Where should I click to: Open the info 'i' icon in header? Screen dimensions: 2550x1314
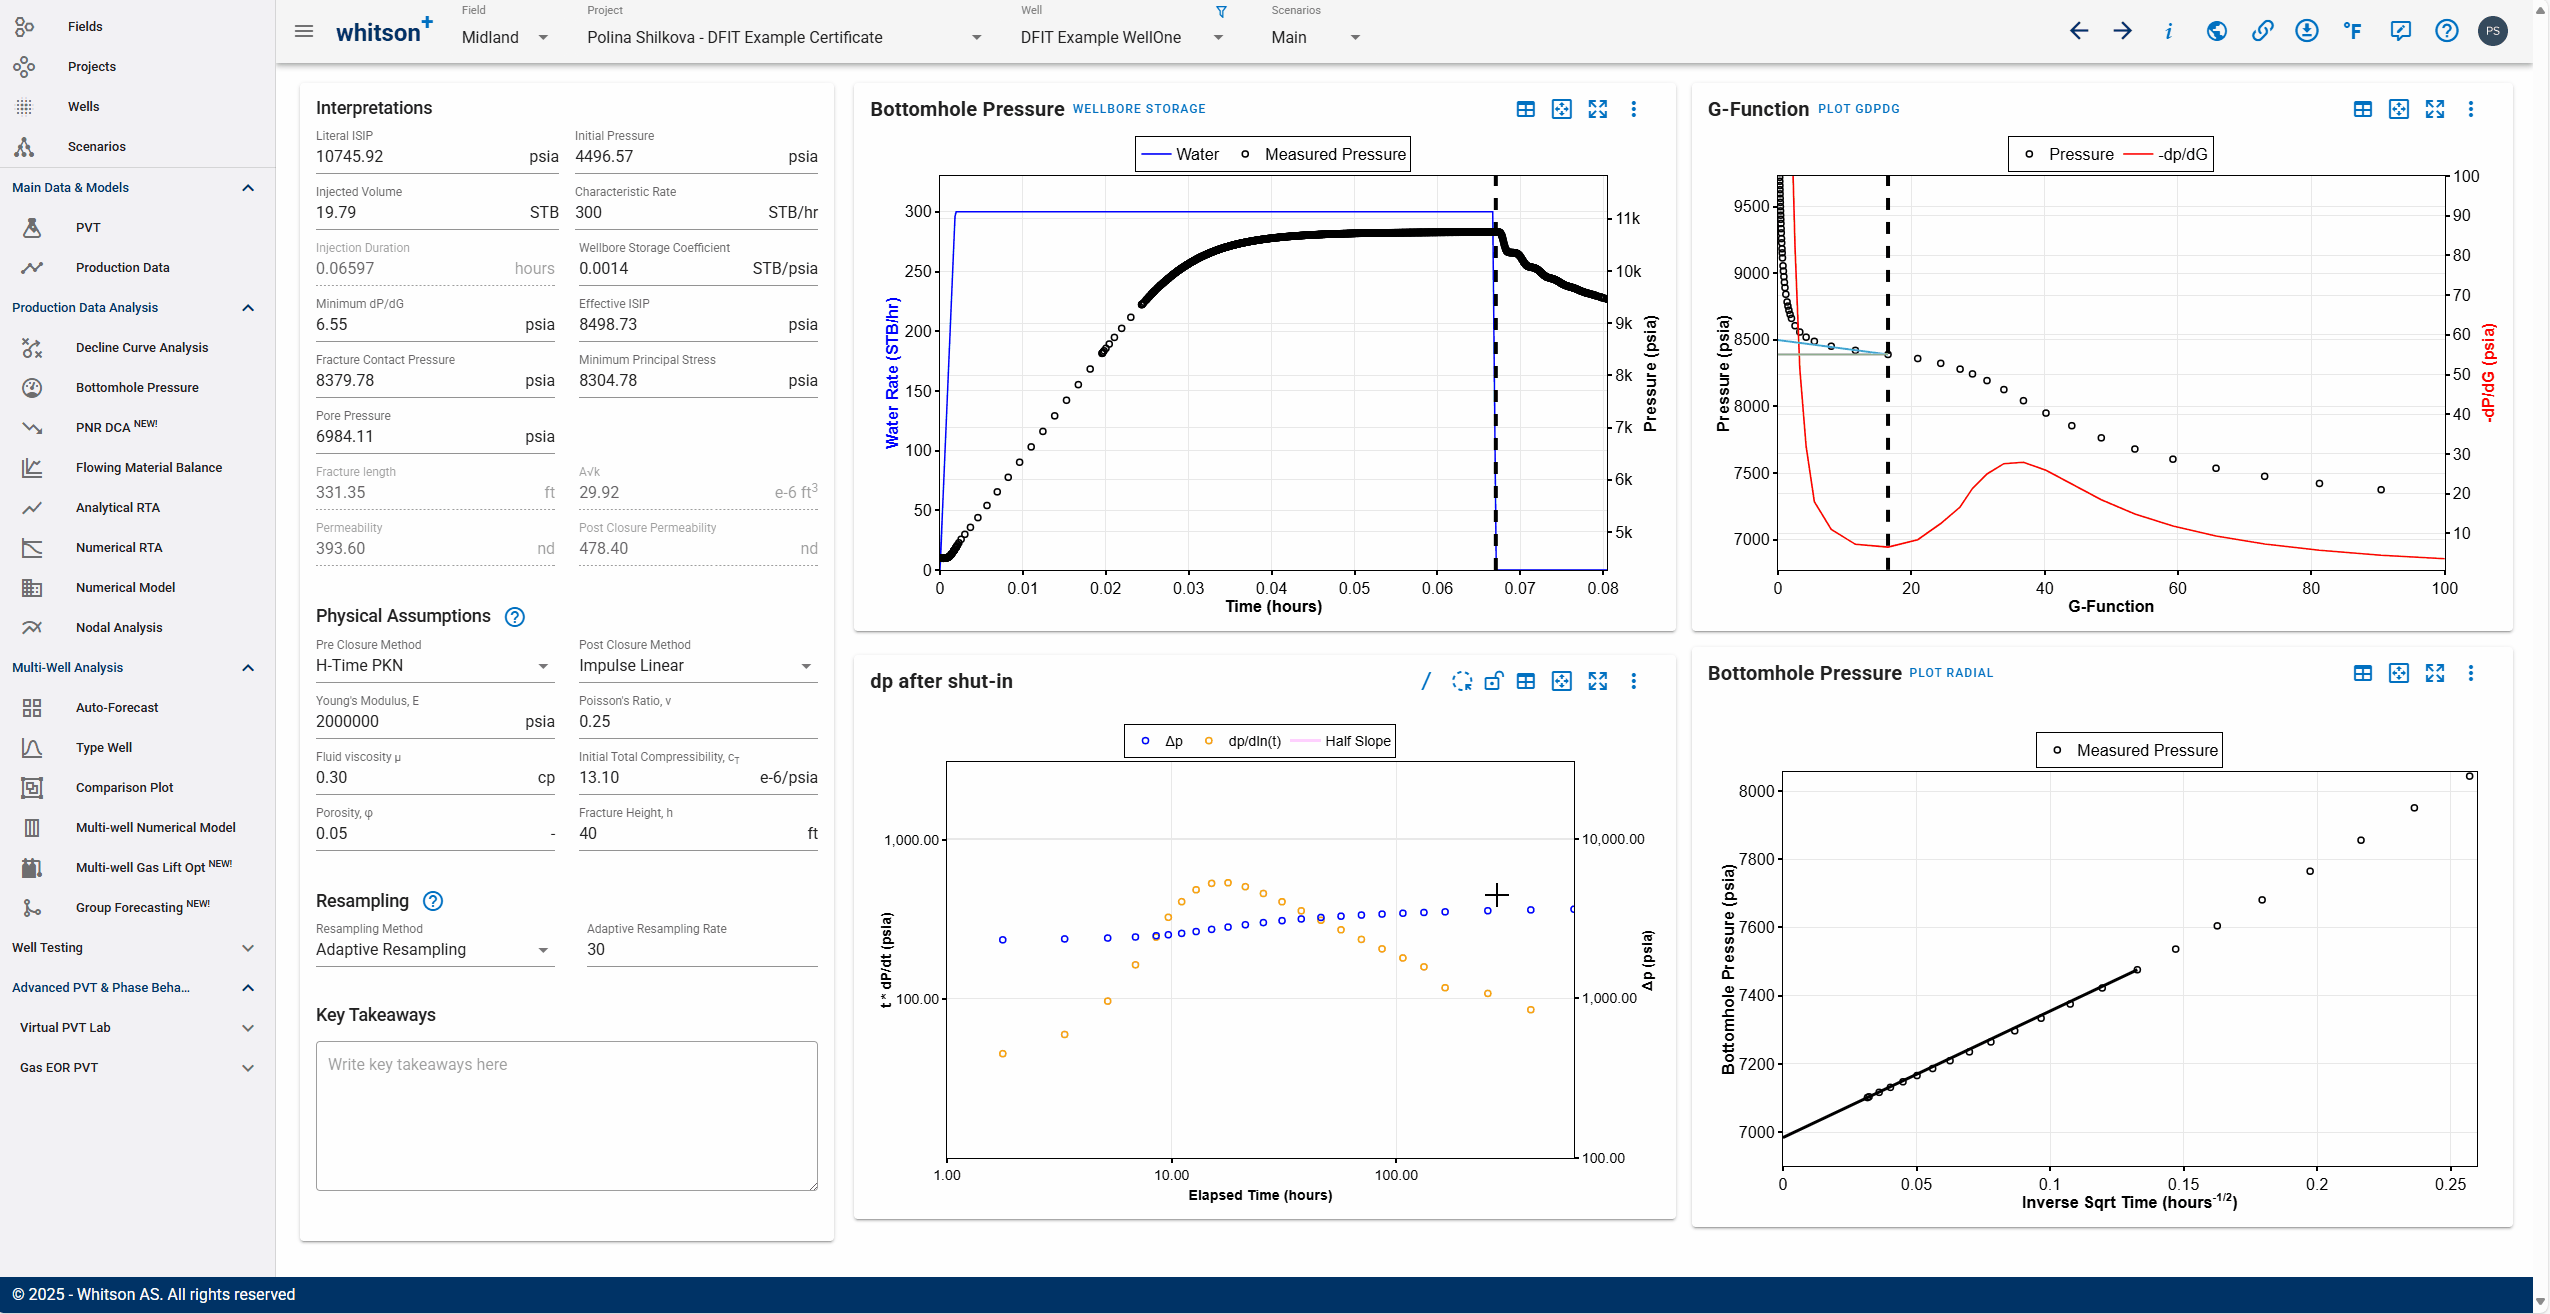[x=2168, y=31]
